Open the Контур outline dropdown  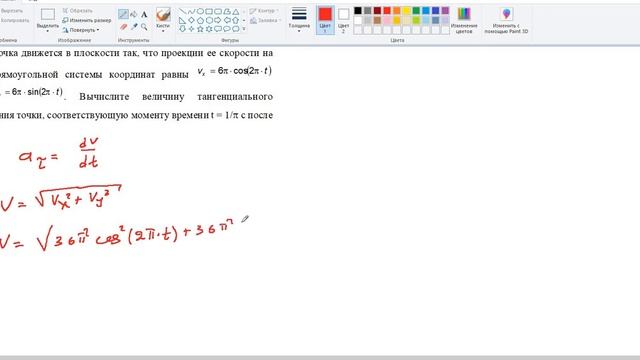(x=264, y=11)
